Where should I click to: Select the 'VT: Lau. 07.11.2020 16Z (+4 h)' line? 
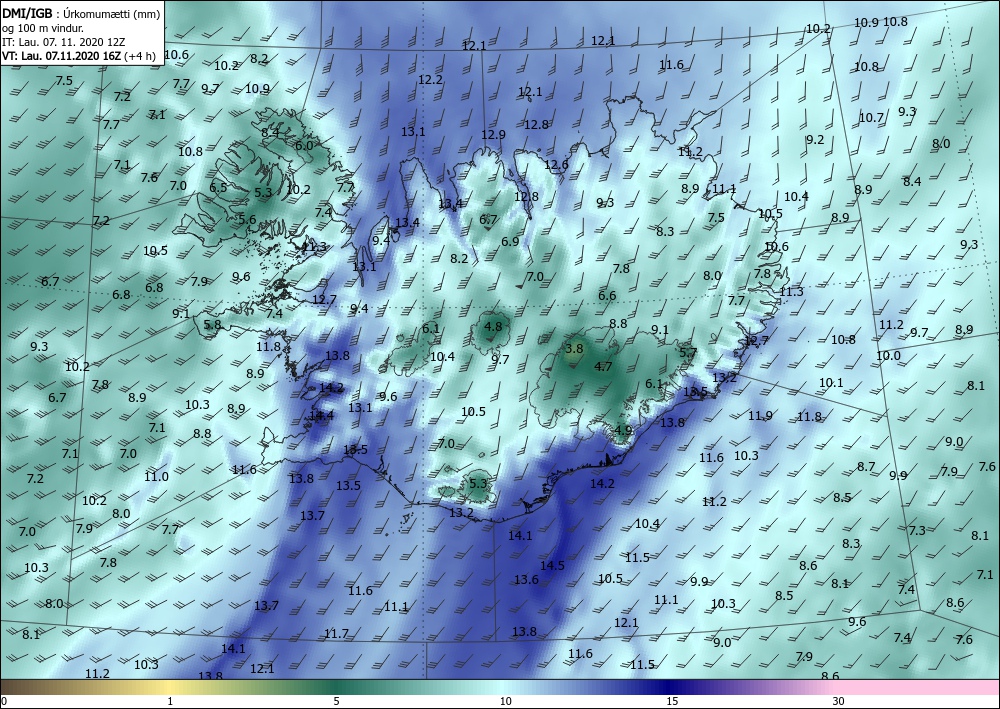coord(78,56)
